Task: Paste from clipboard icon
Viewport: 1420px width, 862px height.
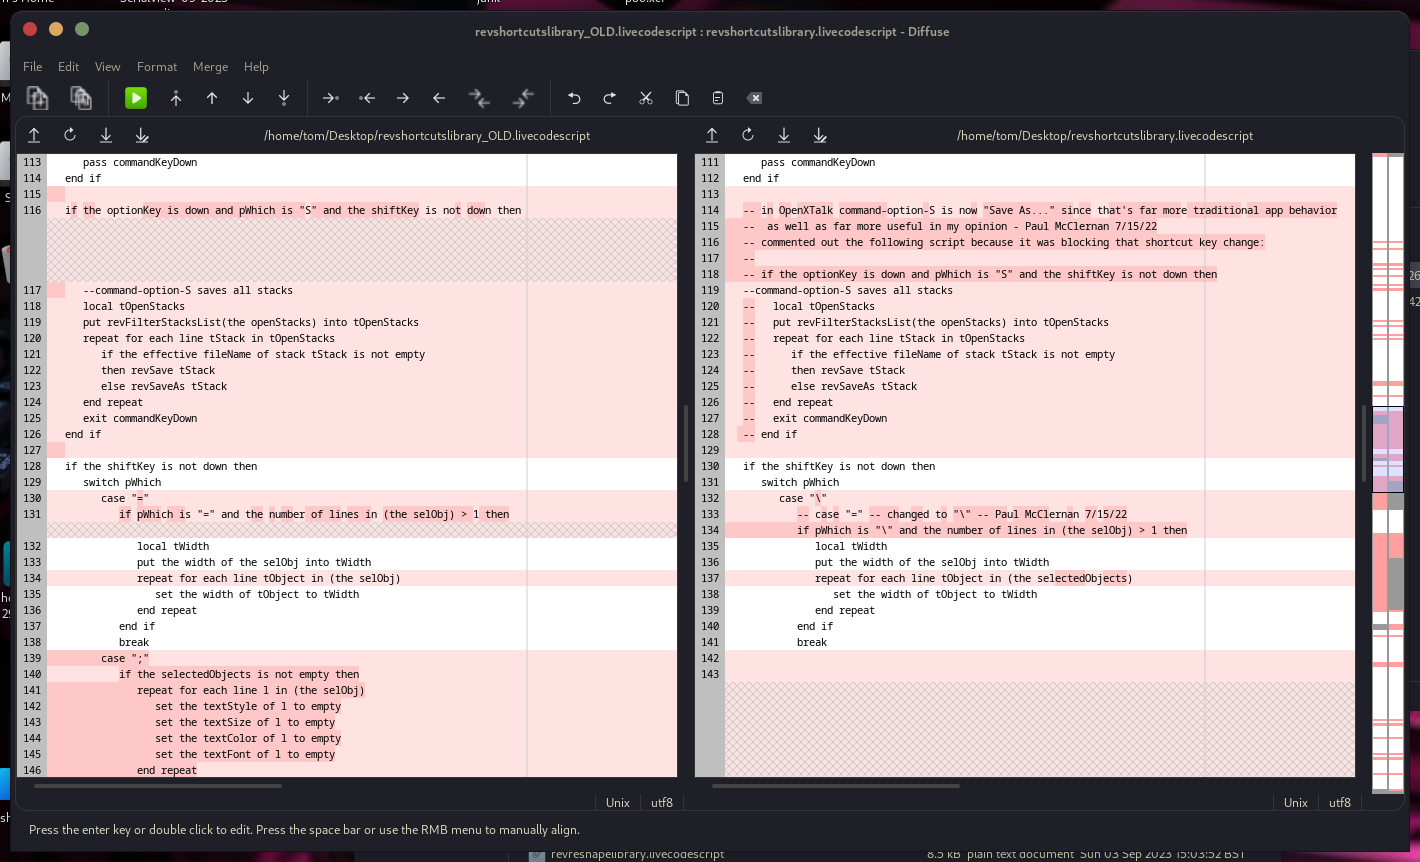Action: click(x=718, y=97)
